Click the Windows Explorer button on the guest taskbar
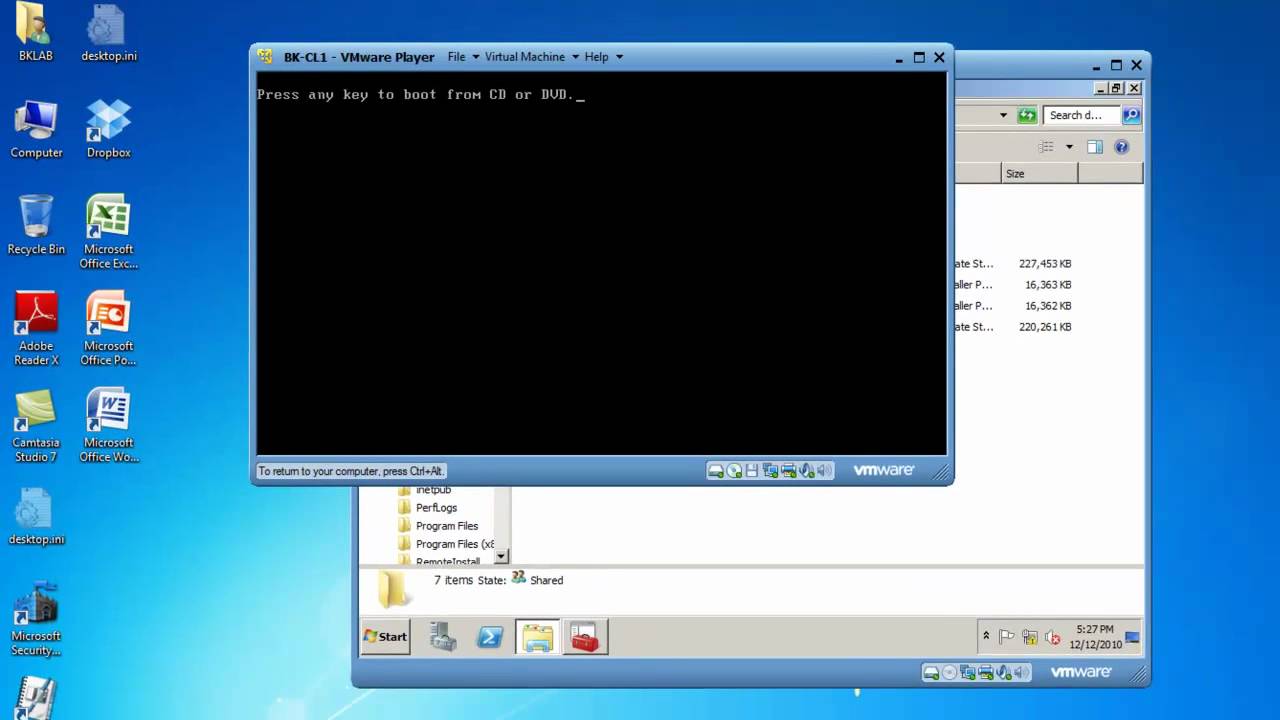1280x720 pixels. coord(537,637)
